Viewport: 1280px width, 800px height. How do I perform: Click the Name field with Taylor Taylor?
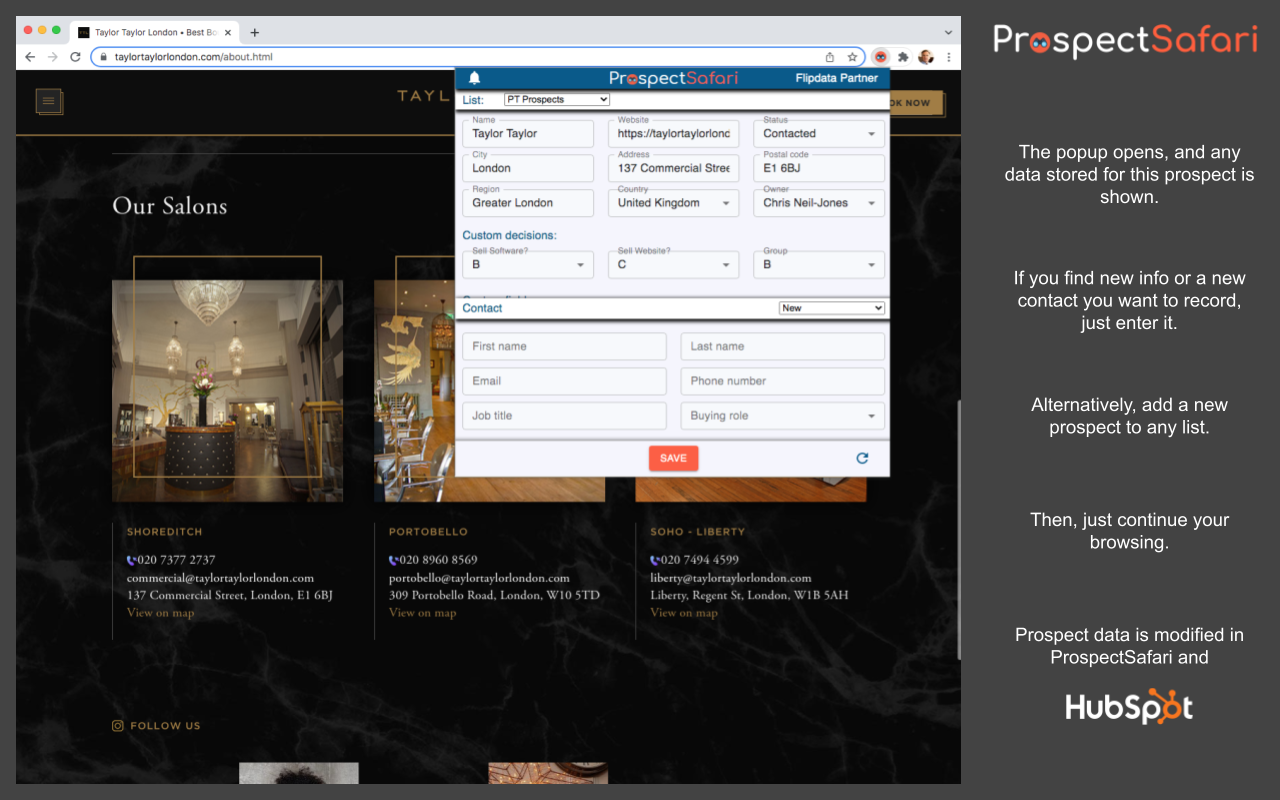528,133
